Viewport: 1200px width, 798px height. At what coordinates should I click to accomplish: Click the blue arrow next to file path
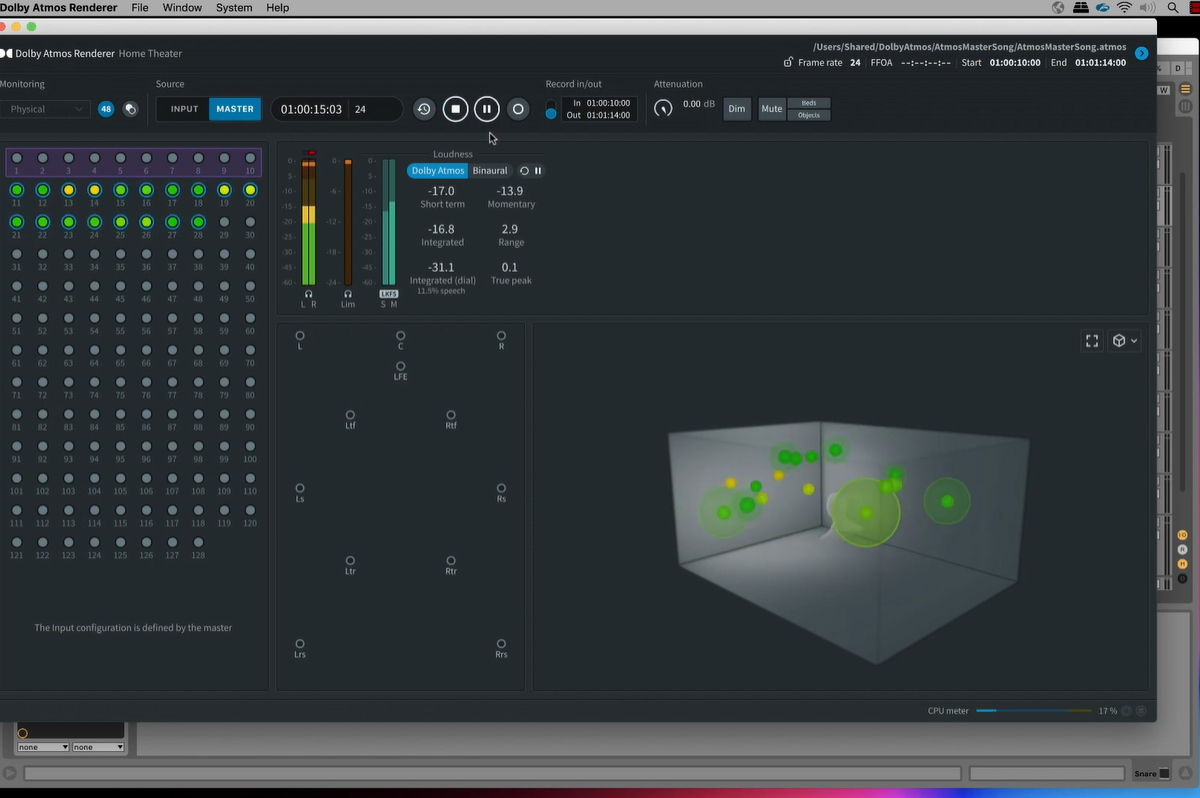(x=1141, y=52)
